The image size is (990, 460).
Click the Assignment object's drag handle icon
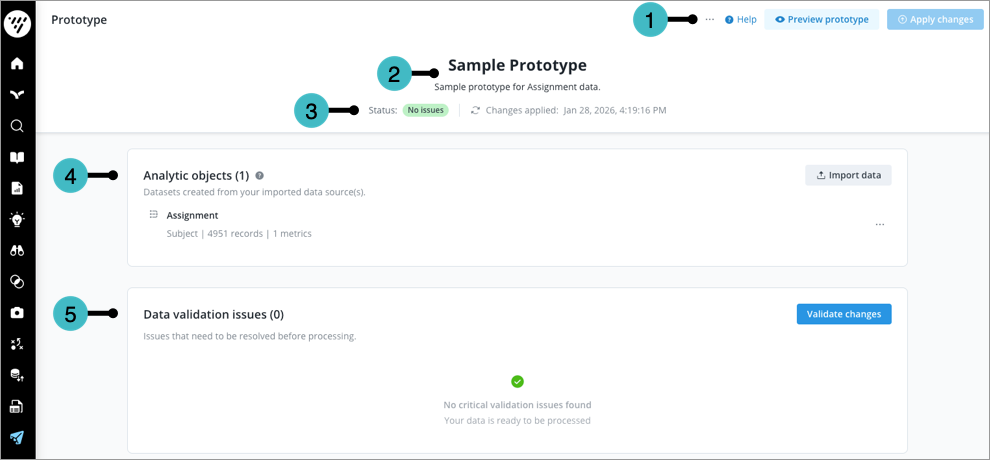pos(153,215)
